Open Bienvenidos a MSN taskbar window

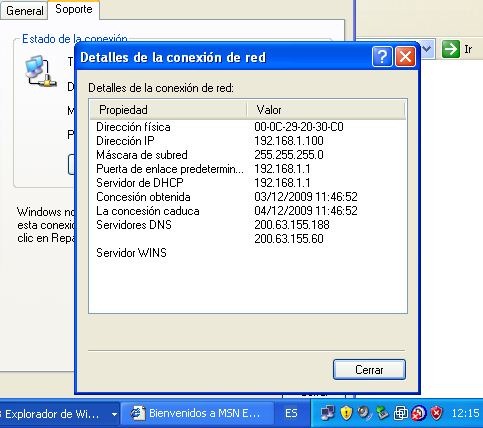(x=197, y=414)
